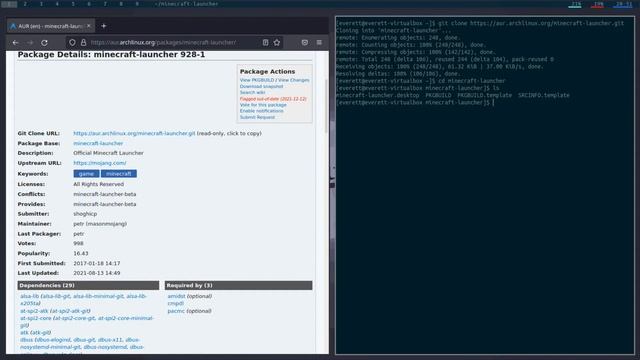640x360 pixels.
Task: Open the Firefox hamburger menu
Action: pos(319,42)
